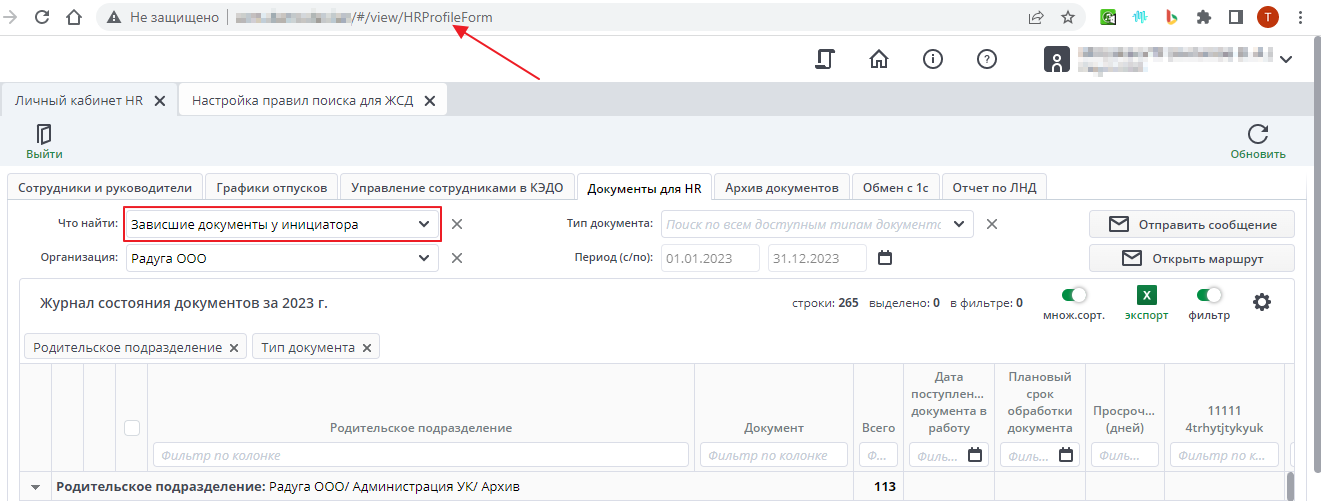This screenshot has width=1321, height=501.
Task: Disable the фильтр toggle switch
Action: [x=1209, y=295]
